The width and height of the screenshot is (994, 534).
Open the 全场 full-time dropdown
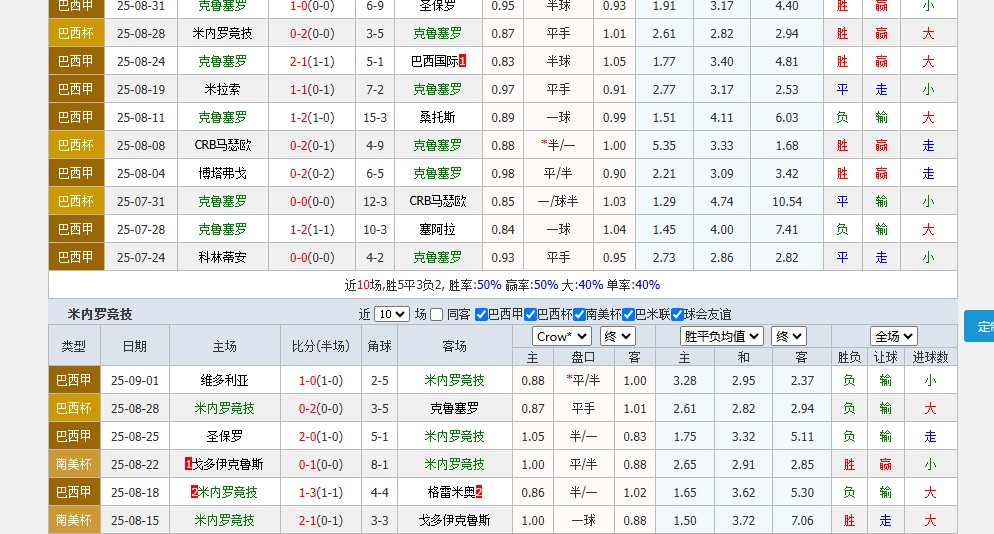893,336
